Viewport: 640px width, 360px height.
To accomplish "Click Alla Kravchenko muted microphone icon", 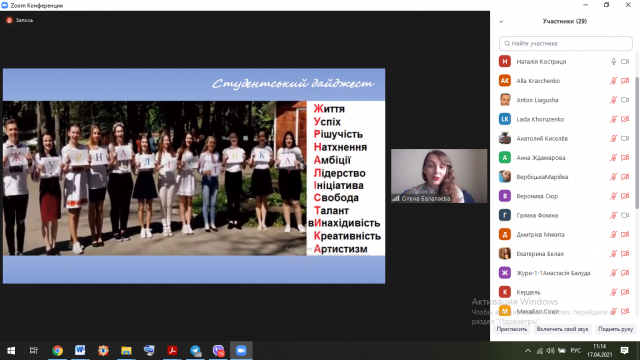I will pyautogui.click(x=613, y=81).
